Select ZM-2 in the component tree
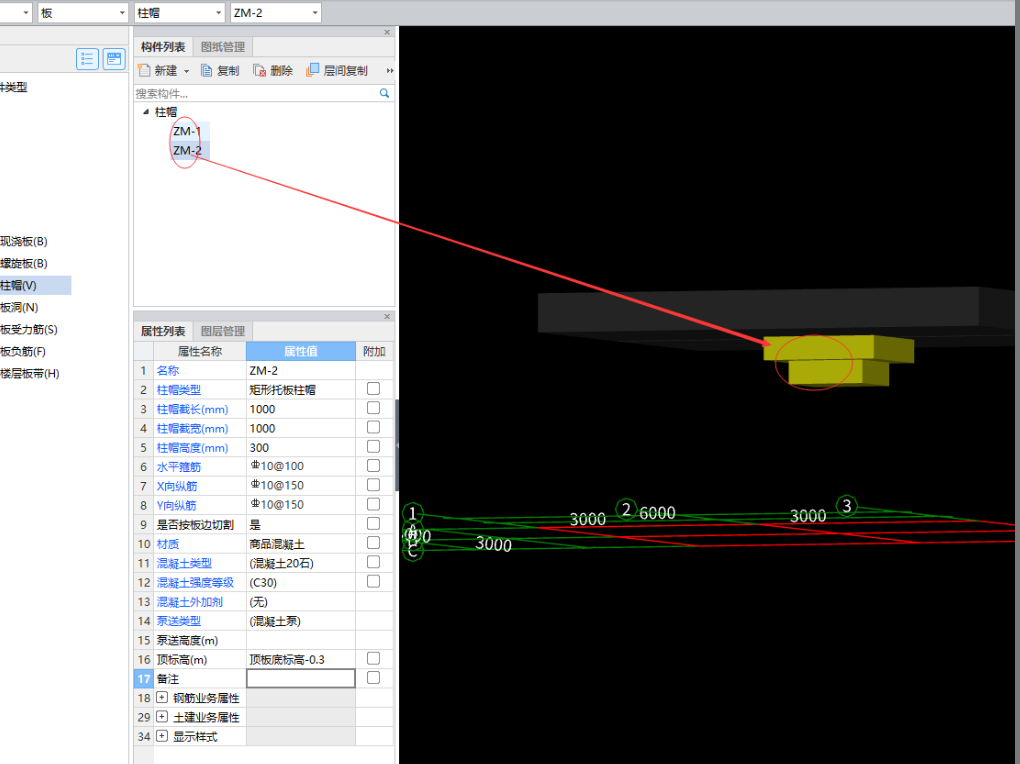The height and width of the screenshot is (764, 1020). tap(187, 150)
